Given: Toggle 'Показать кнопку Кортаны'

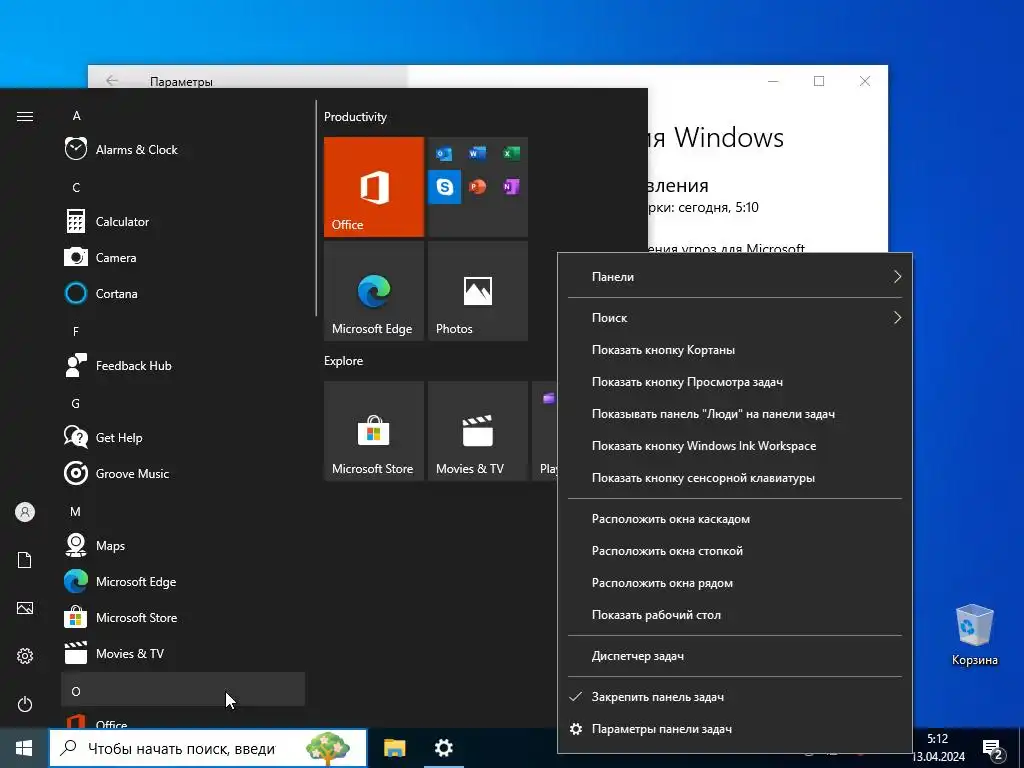Looking at the screenshot, I should 735,350.
